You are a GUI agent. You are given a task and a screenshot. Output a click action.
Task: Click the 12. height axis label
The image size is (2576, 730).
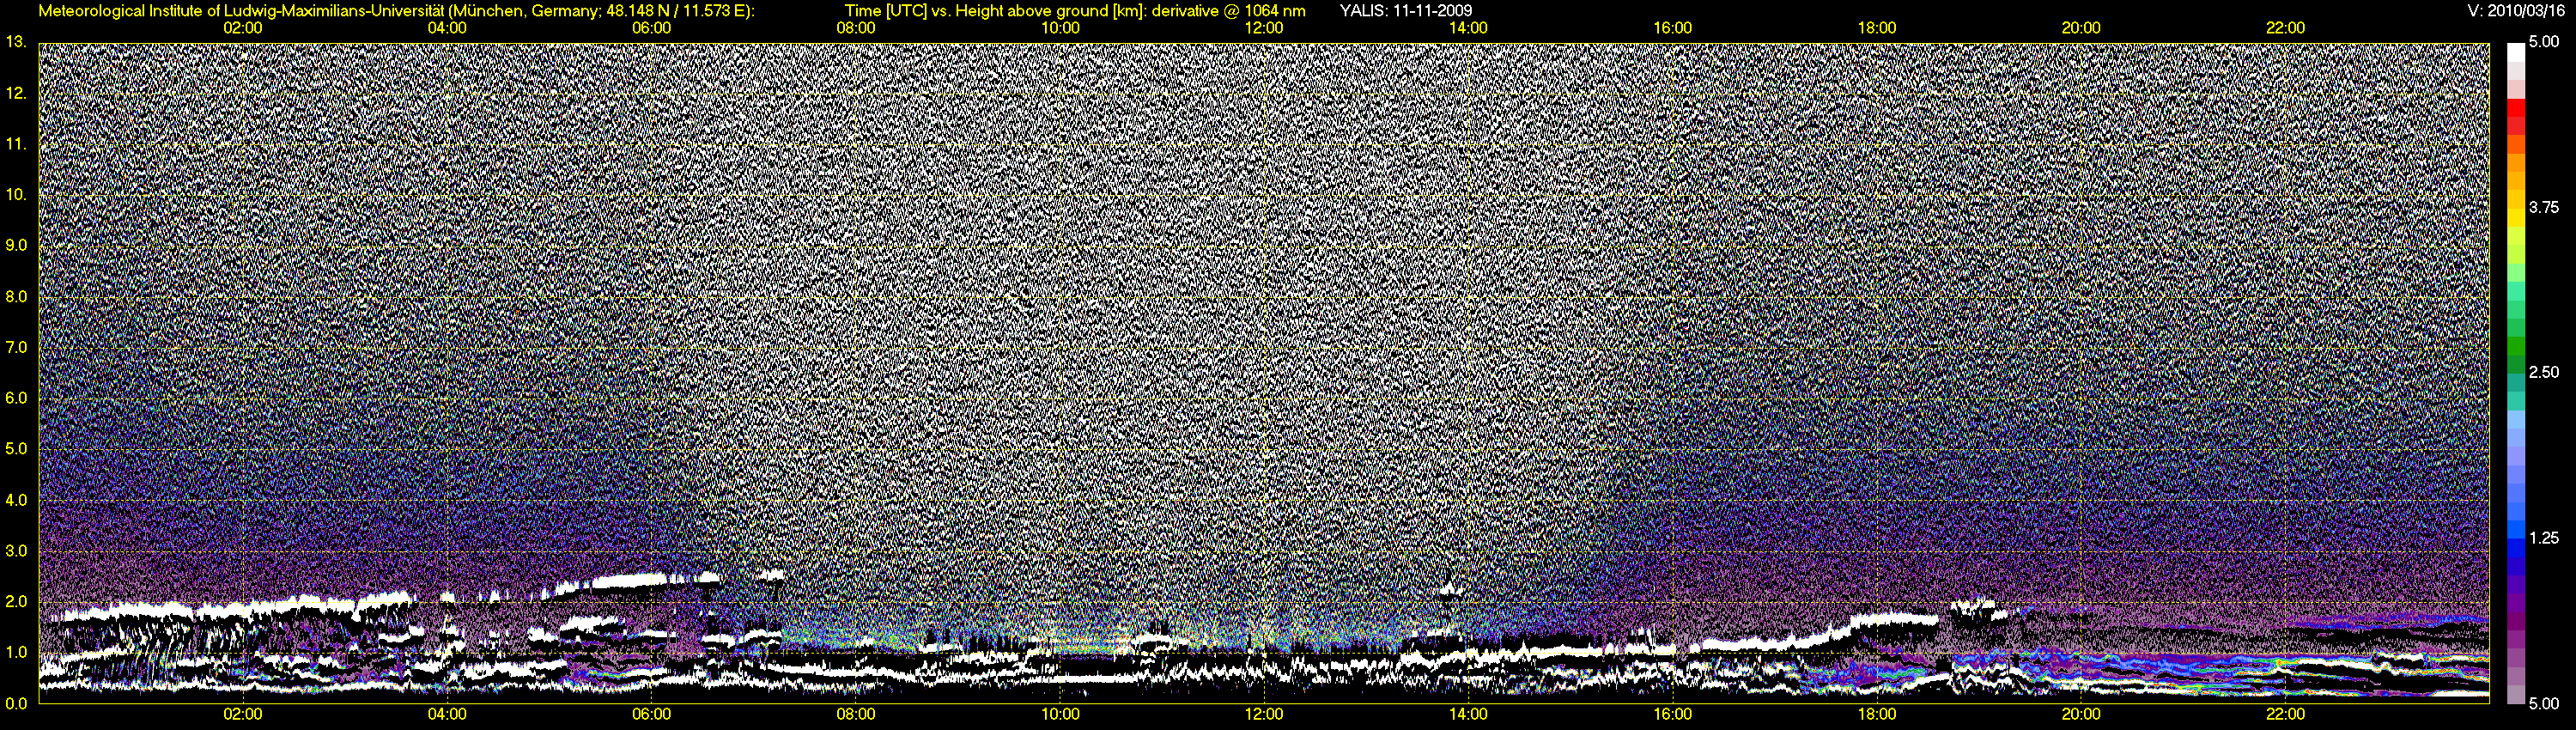pos(15,93)
